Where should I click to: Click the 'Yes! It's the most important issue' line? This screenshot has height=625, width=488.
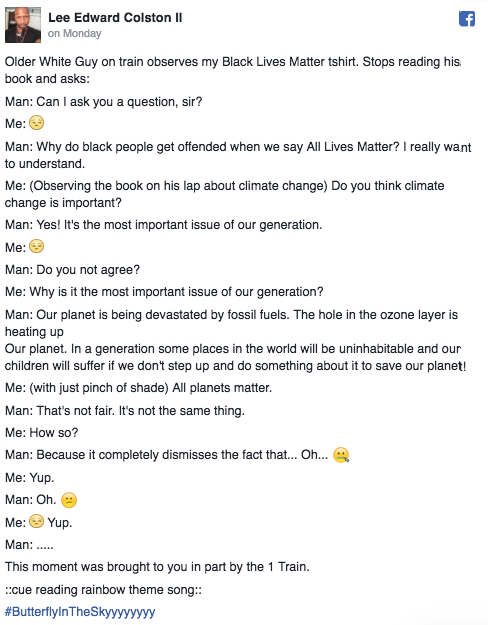(x=163, y=225)
